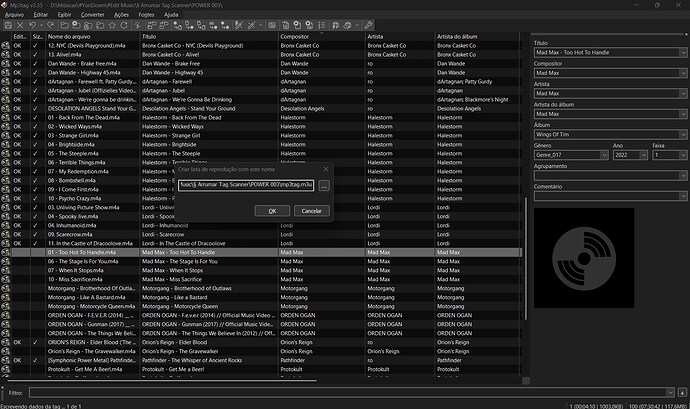Open the Filtro history dropdown arrow

670,392
